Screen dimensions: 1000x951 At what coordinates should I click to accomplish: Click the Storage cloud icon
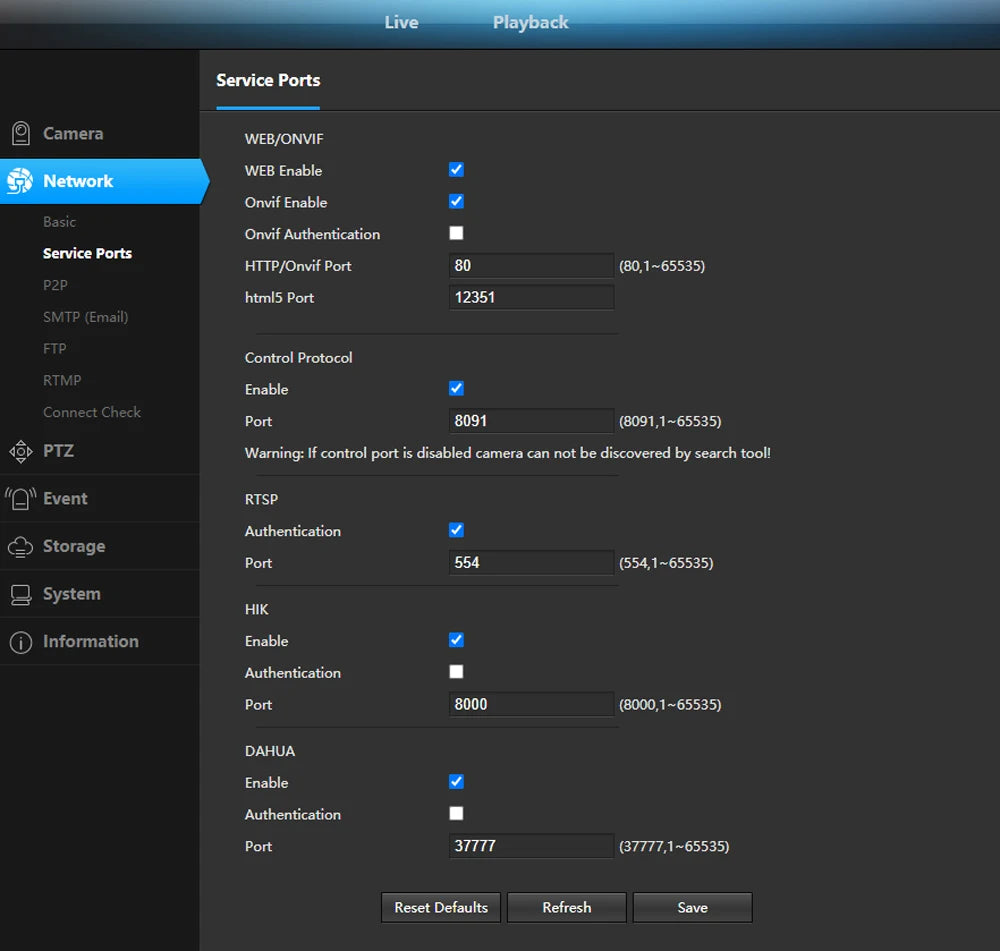click(x=20, y=547)
